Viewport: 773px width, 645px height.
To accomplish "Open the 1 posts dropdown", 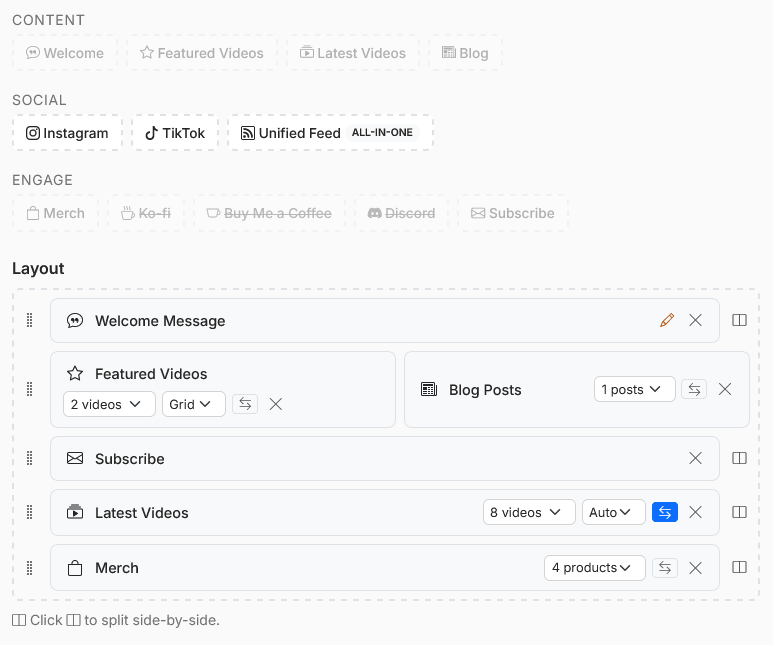I will (634, 389).
